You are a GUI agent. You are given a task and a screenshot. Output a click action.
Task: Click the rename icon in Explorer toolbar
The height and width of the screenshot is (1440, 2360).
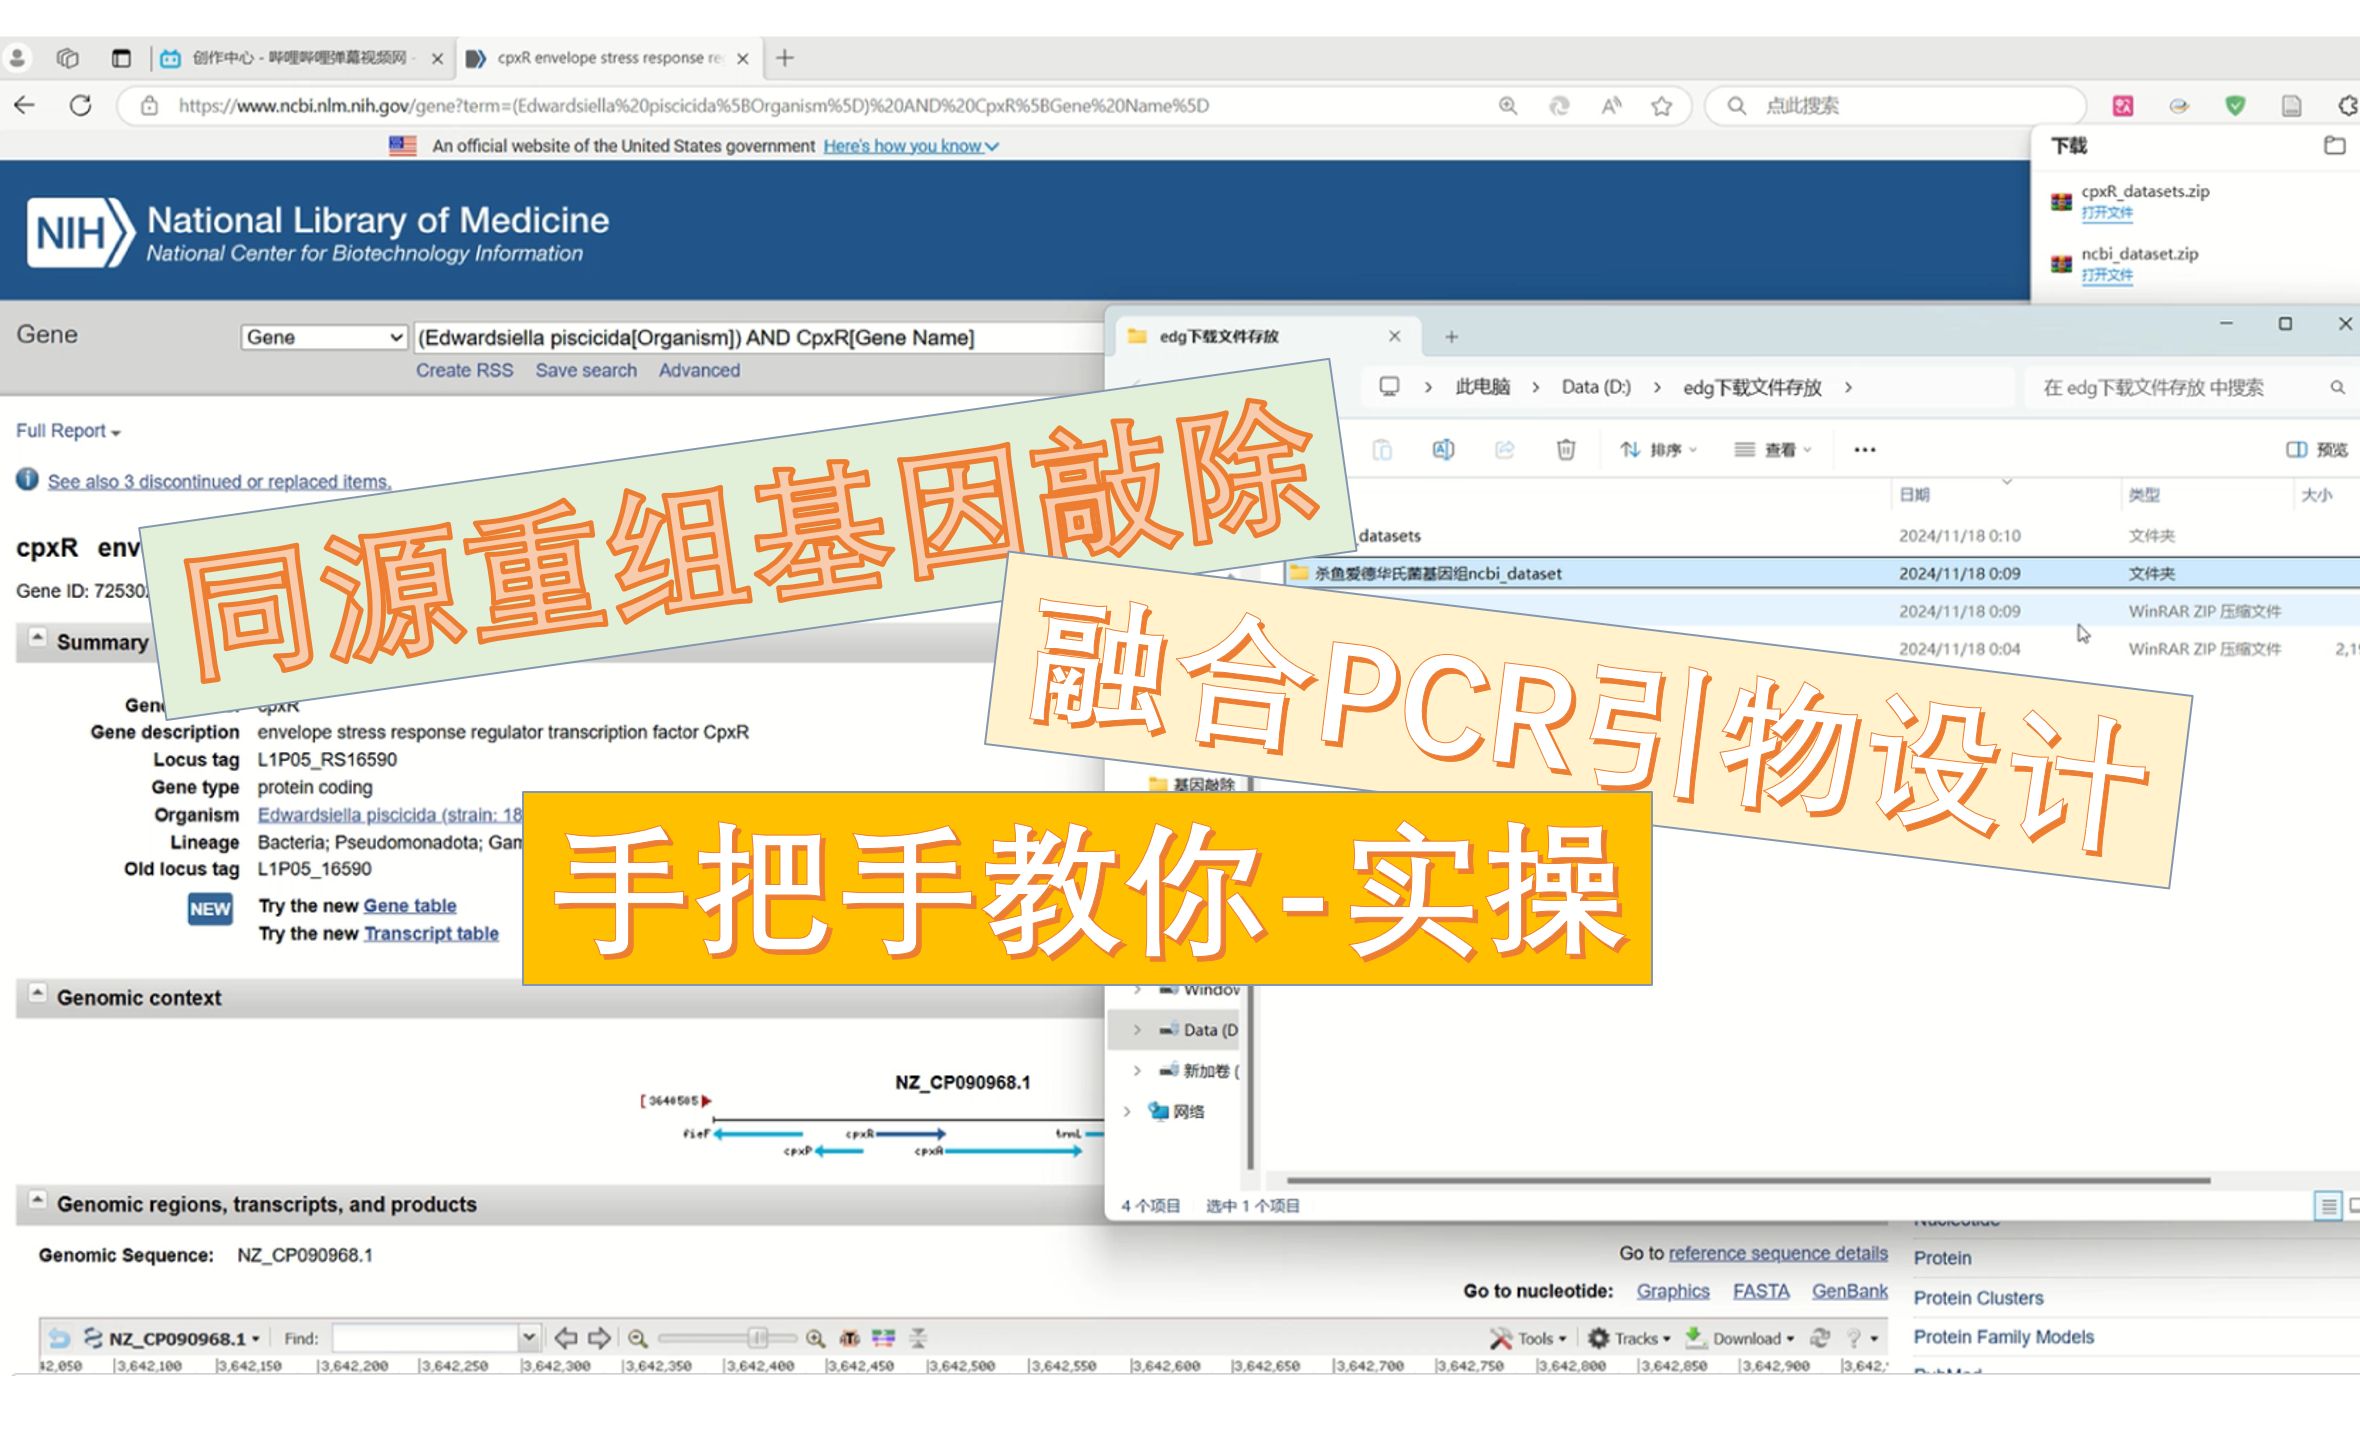point(1443,449)
